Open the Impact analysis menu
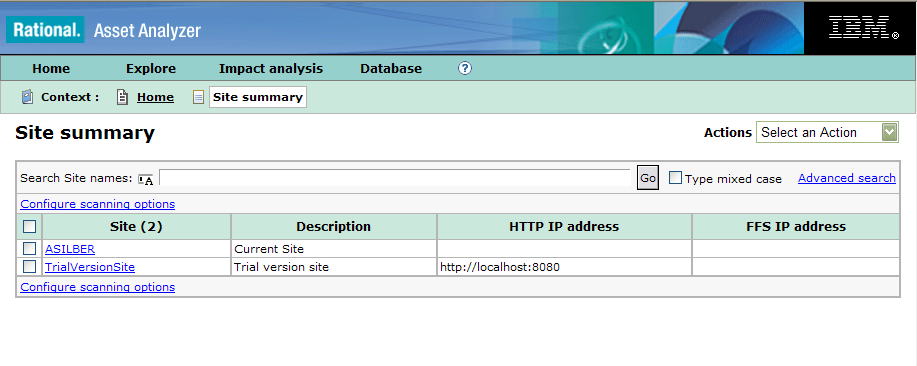Image resolution: width=917 pixels, height=366 pixels. (271, 68)
